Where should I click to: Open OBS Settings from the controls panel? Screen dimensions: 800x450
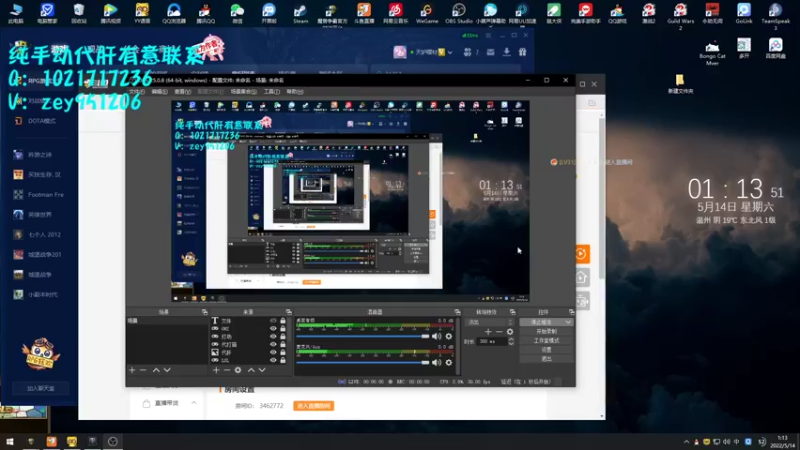546,350
